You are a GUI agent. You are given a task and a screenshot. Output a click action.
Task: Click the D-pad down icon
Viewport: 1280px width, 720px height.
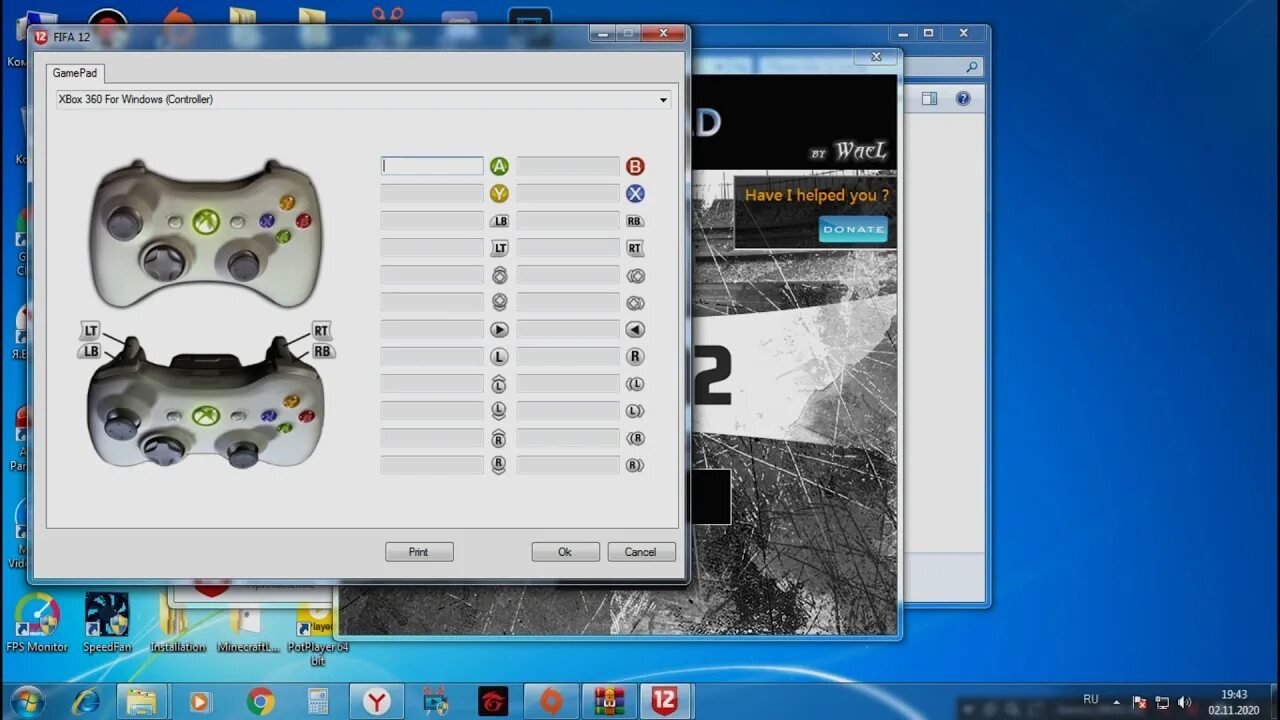(x=499, y=302)
